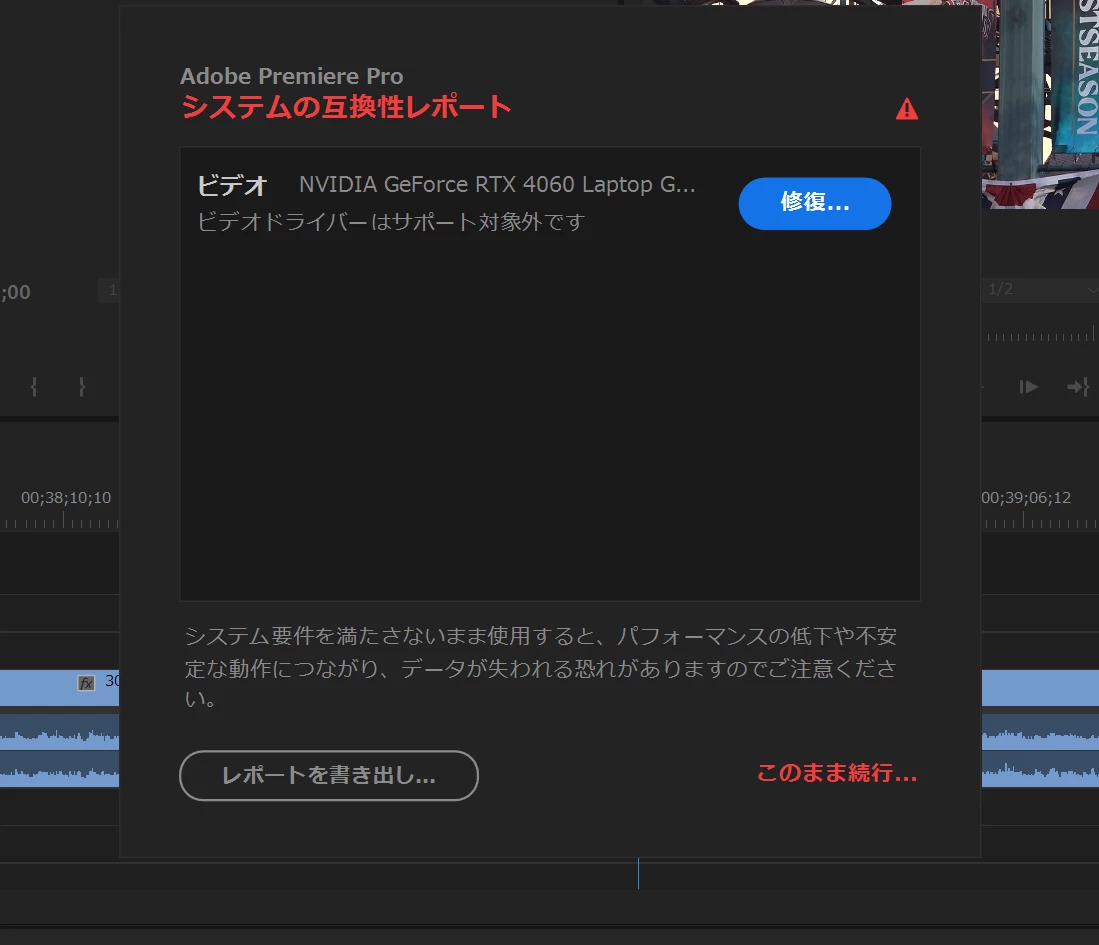Click the Mark Out brace icon behind dialog
The image size is (1099, 945).
tap(82, 386)
